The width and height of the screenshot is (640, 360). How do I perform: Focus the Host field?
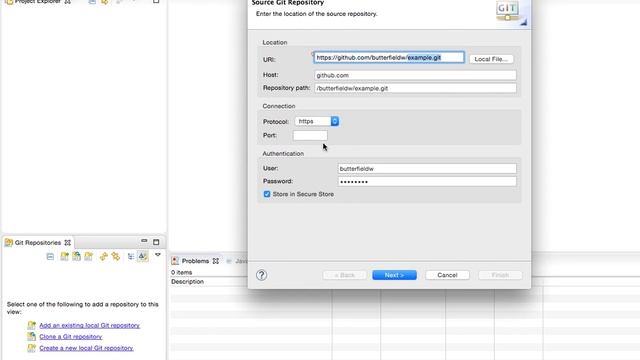[x=415, y=75]
